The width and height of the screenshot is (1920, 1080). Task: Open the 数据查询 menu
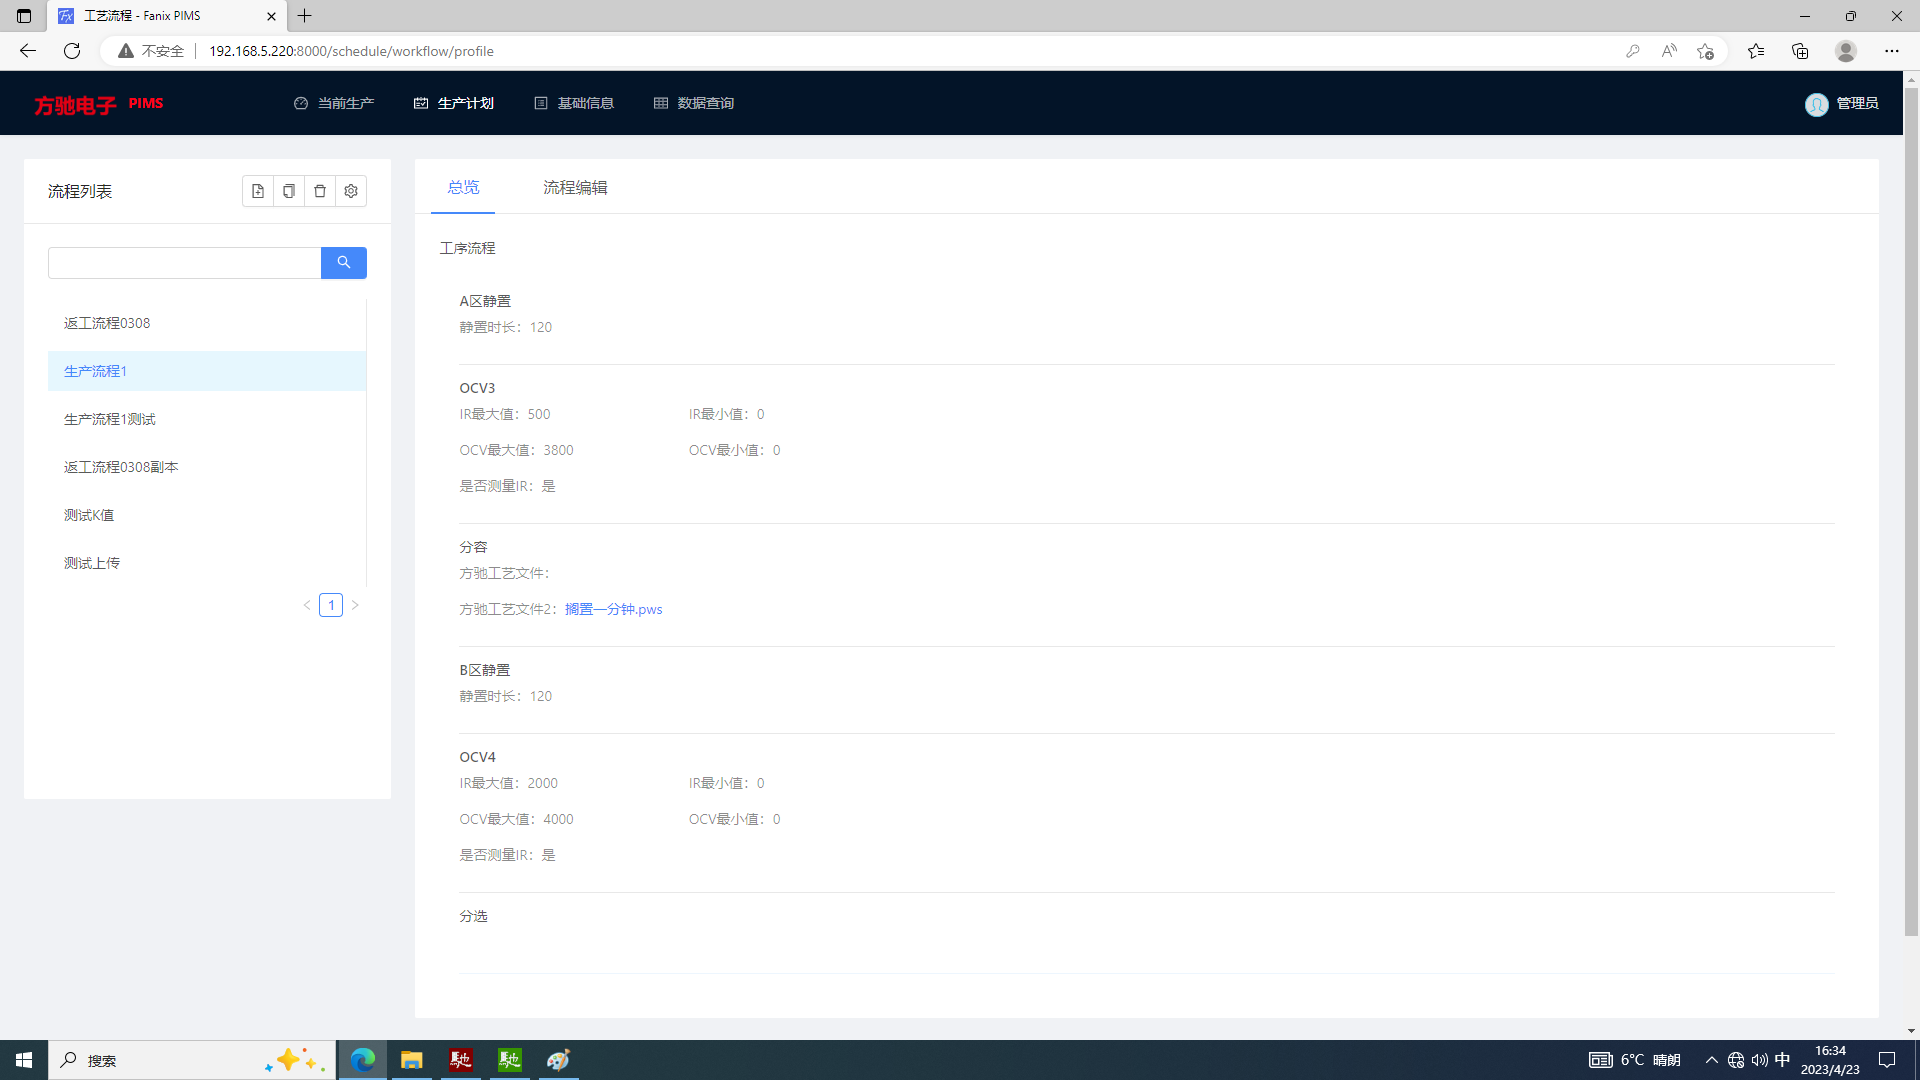click(694, 103)
